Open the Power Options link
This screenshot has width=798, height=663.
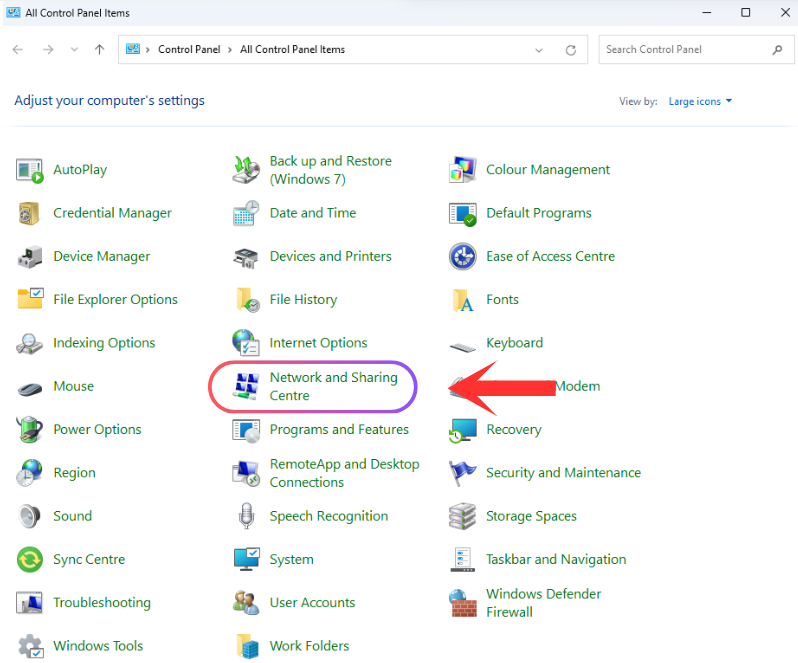point(97,429)
